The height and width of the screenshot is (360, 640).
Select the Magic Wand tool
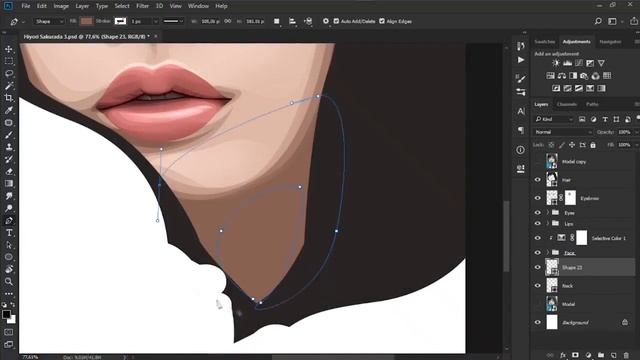pos(9,86)
